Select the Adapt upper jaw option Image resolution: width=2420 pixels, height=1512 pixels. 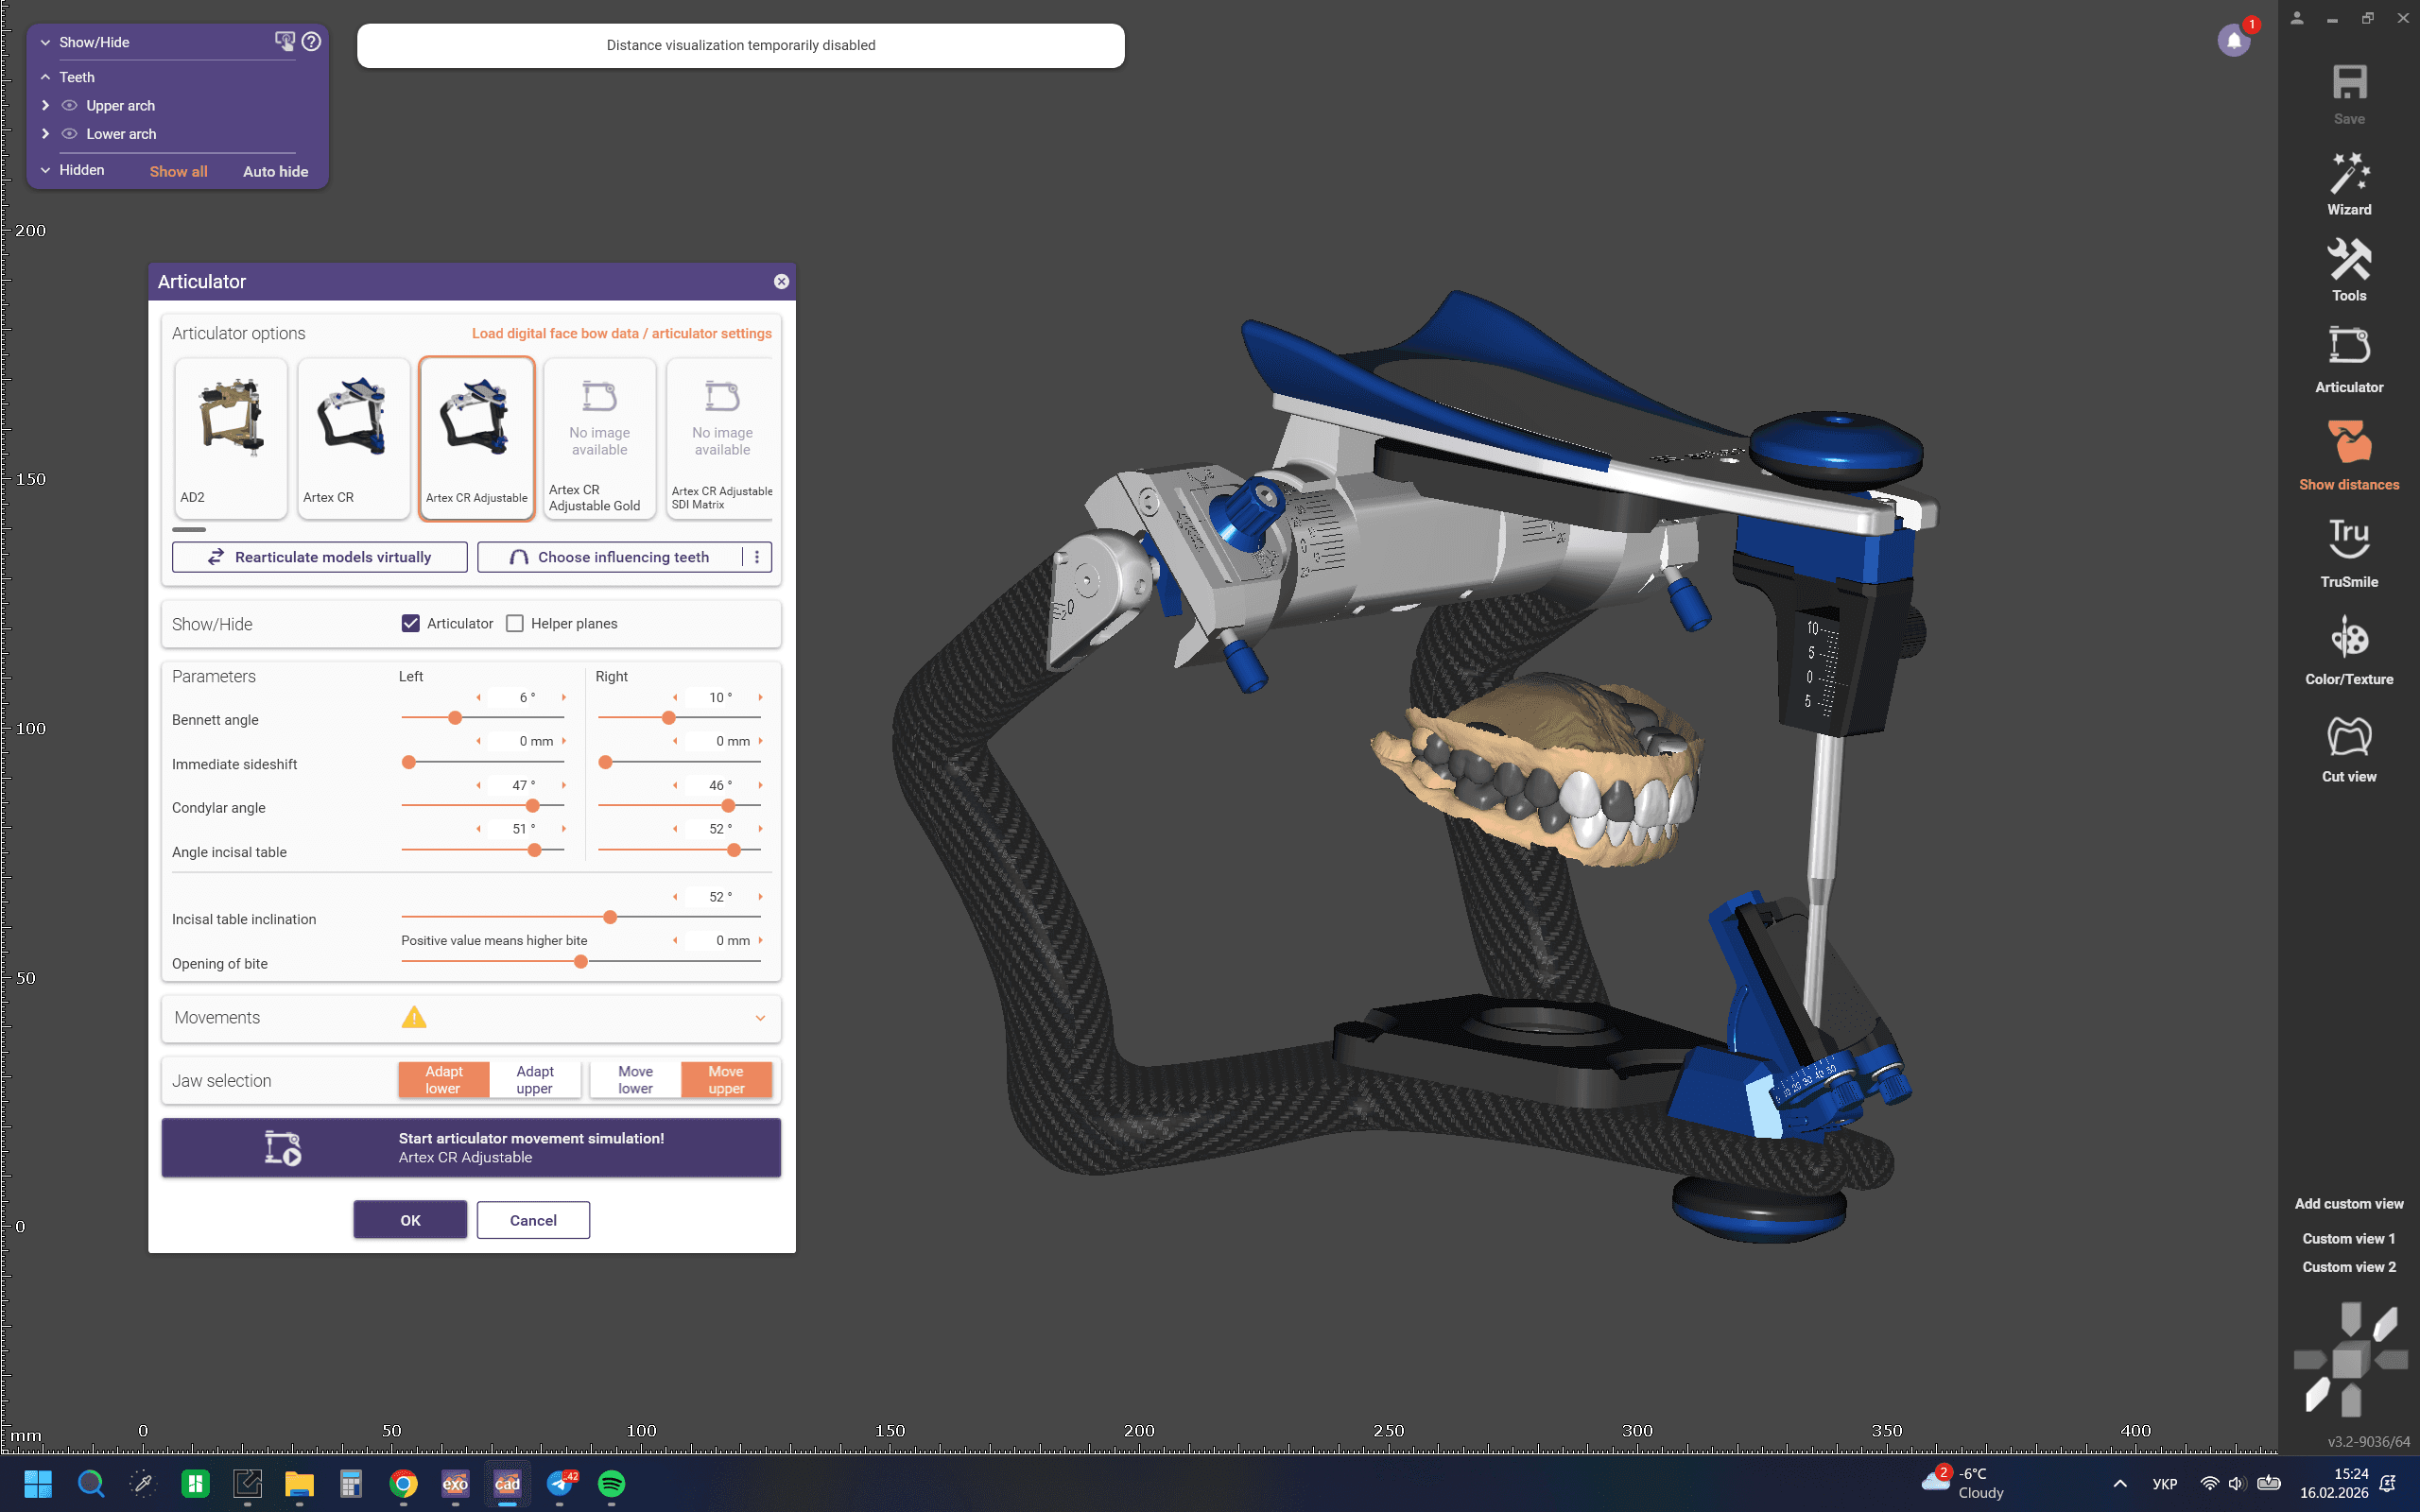tap(535, 1080)
